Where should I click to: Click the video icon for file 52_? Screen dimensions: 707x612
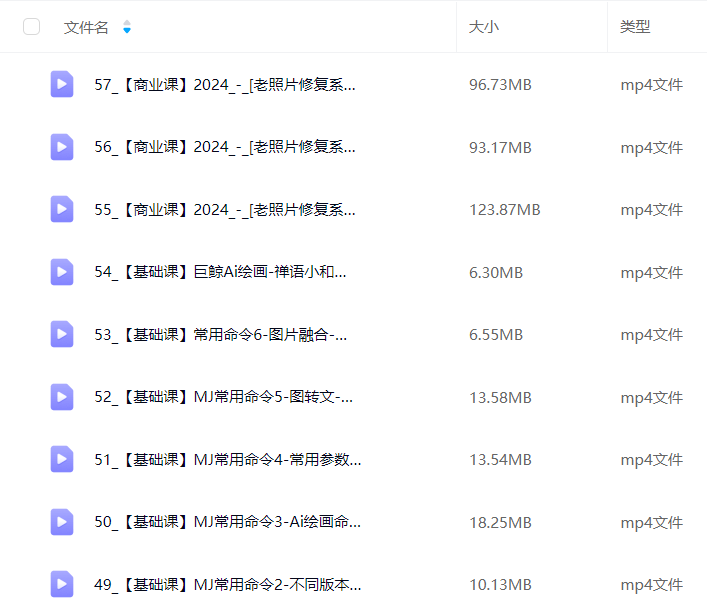pos(62,397)
